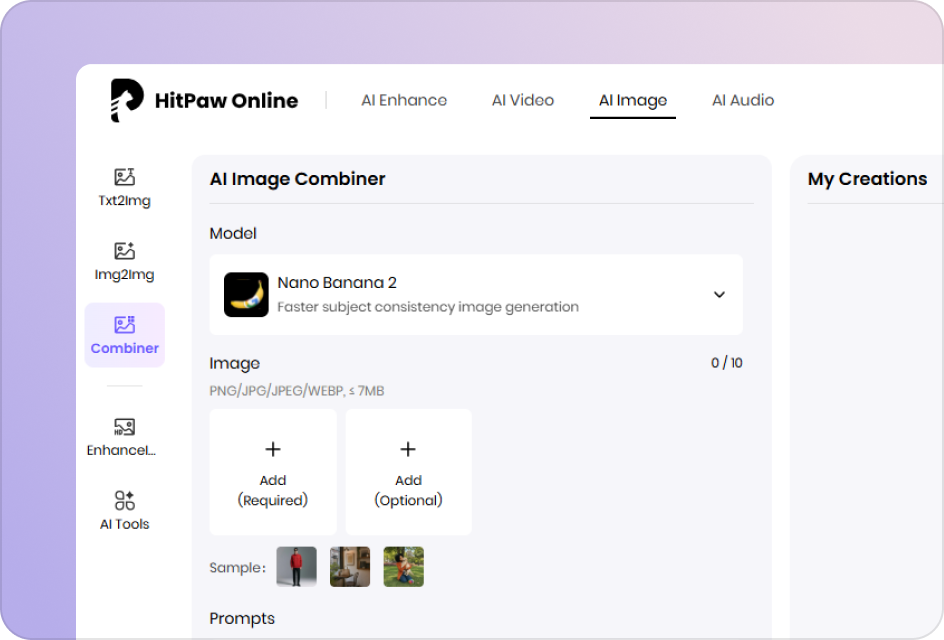This screenshot has width=944, height=640.
Task: Click the Add (Optional) label
Action: (x=408, y=490)
